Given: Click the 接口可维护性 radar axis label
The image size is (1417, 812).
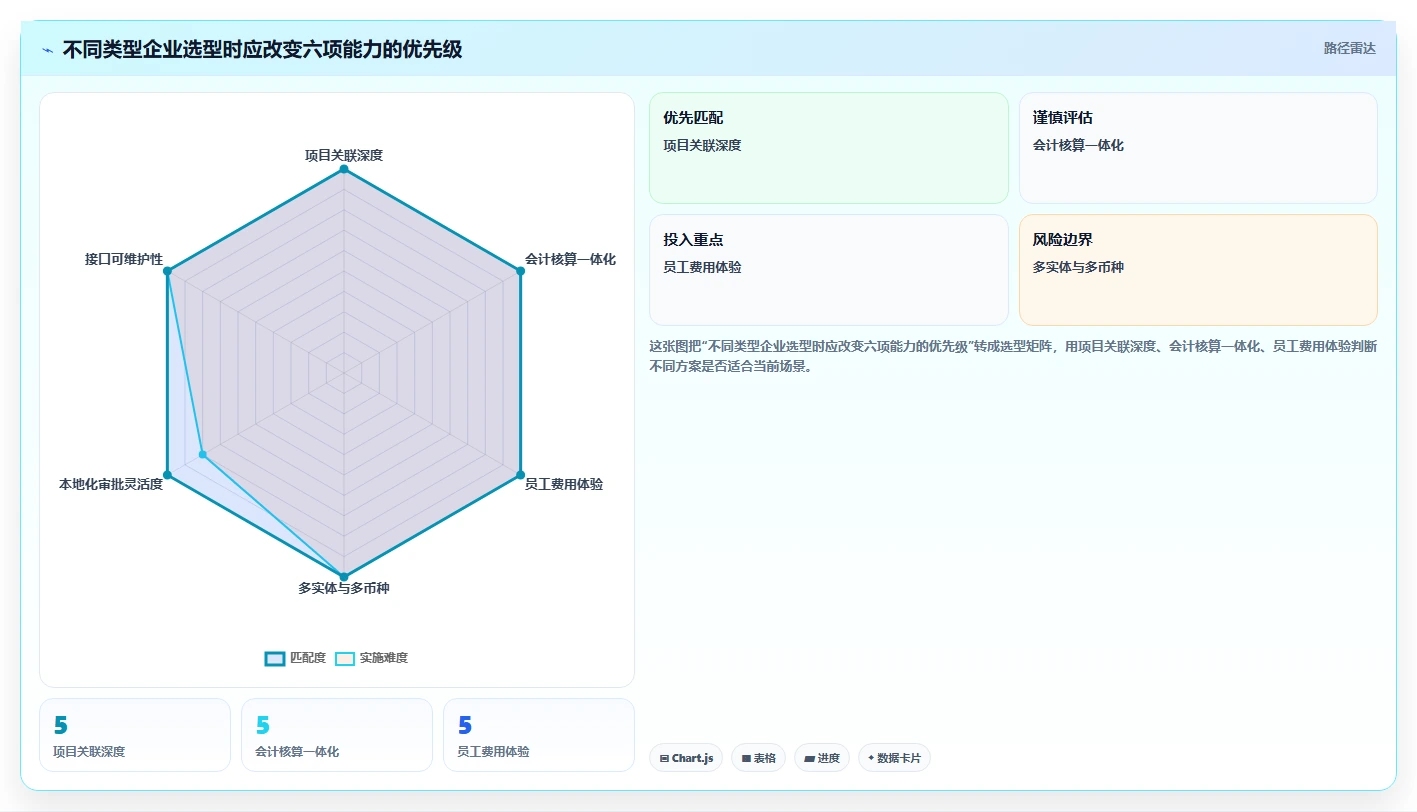Looking at the screenshot, I should coord(124,259).
